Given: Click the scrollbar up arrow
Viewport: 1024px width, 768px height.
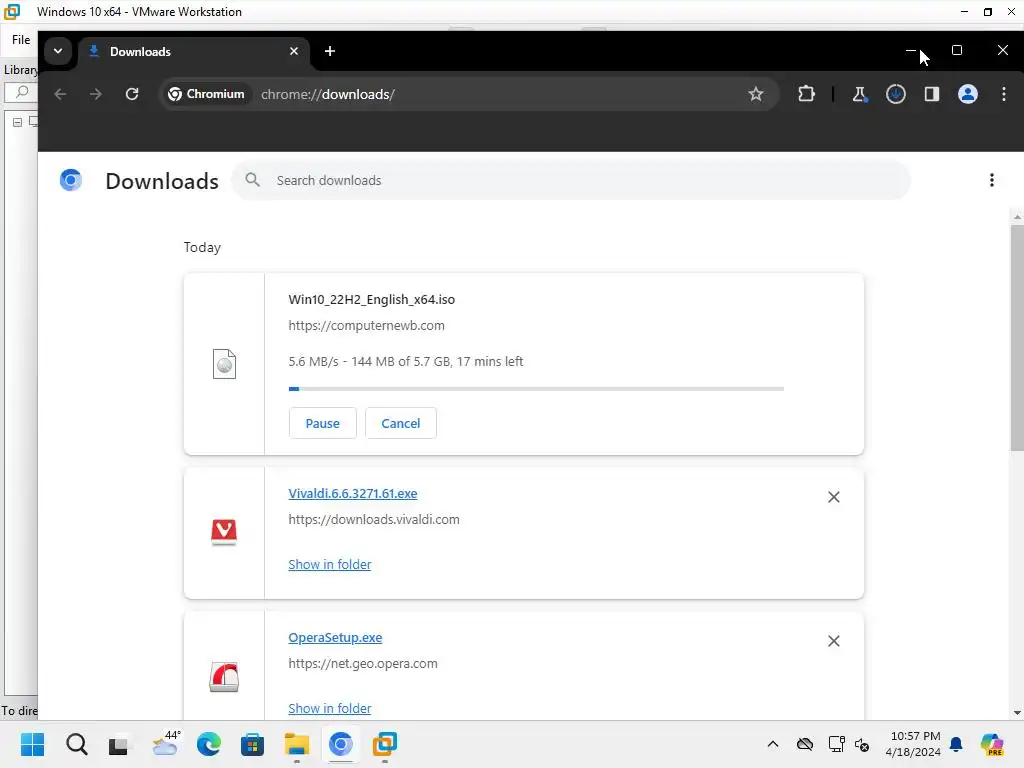Looking at the screenshot, I should tap(1017, 216).
